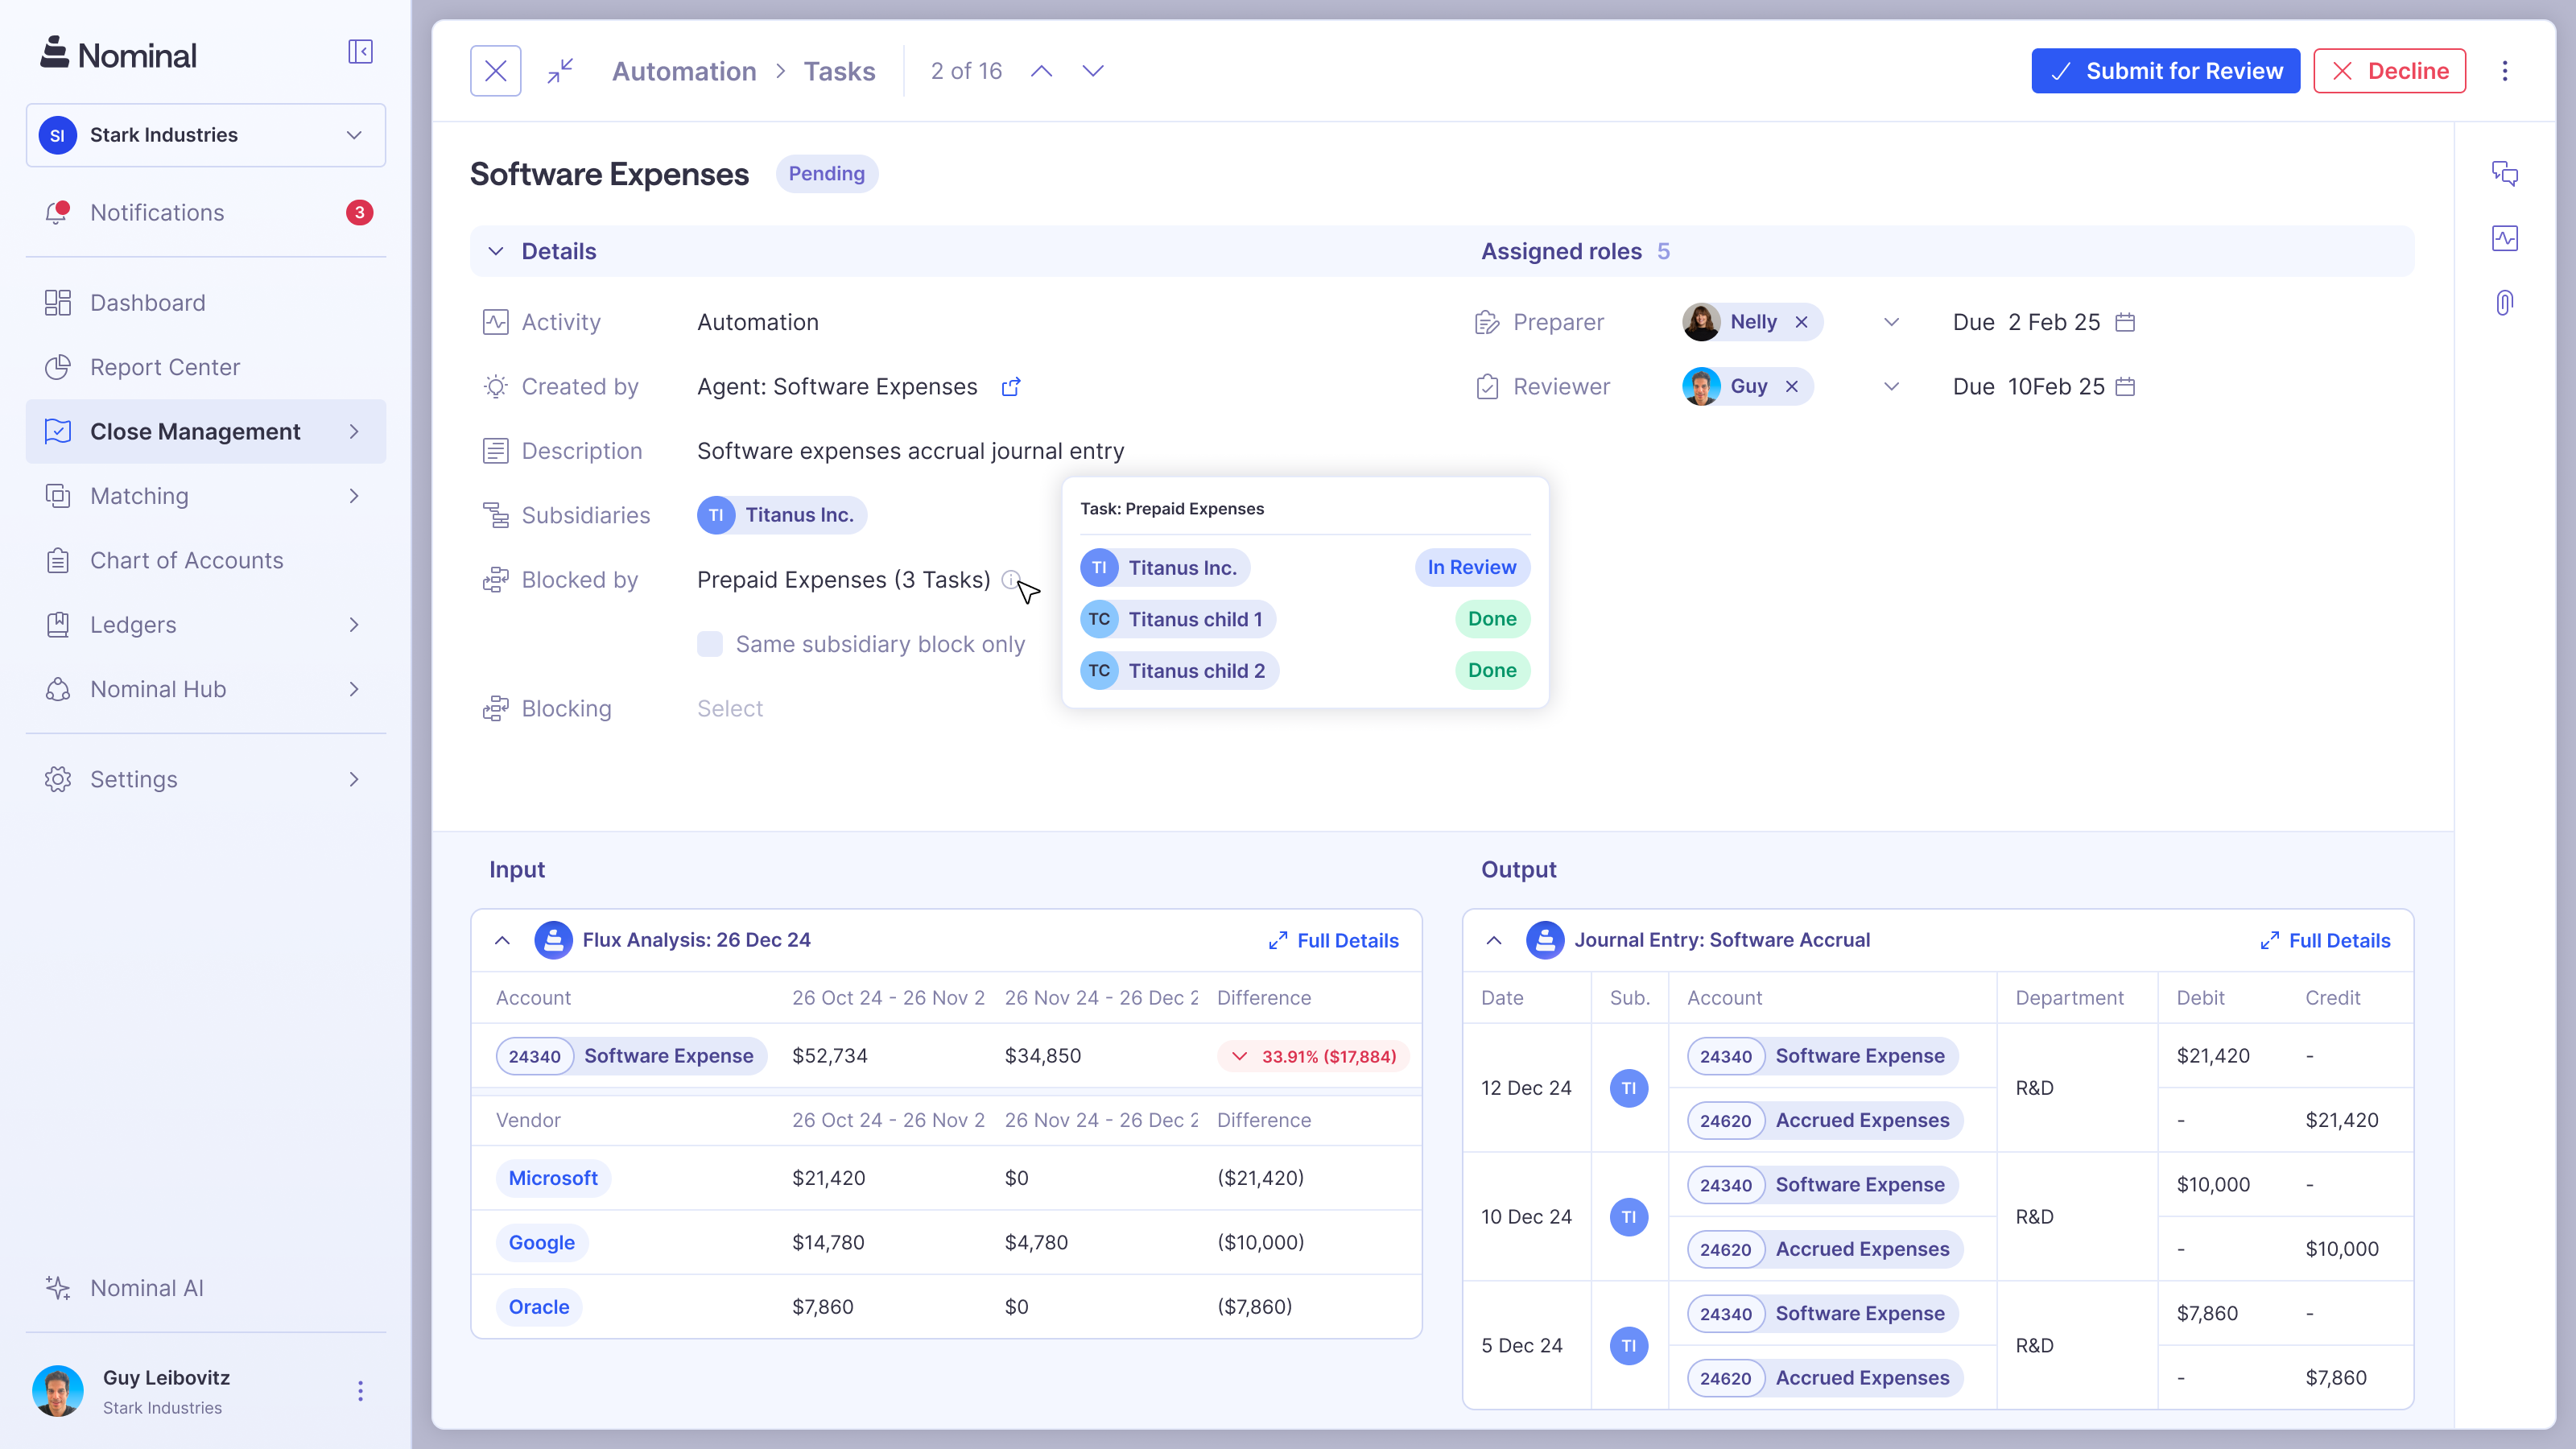Select Chart of Accounts in sidebar
Viewport: 2576px width, 1449px height.
186,560
